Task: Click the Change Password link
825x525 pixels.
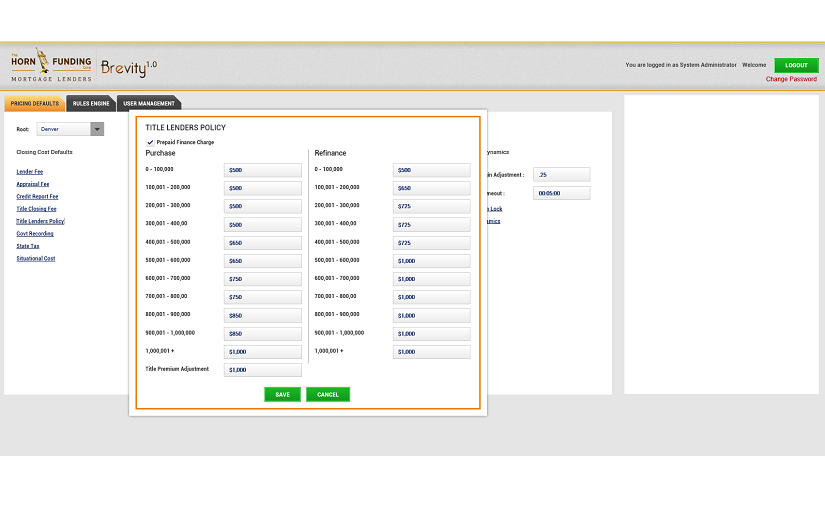Action: coord(791,79)
